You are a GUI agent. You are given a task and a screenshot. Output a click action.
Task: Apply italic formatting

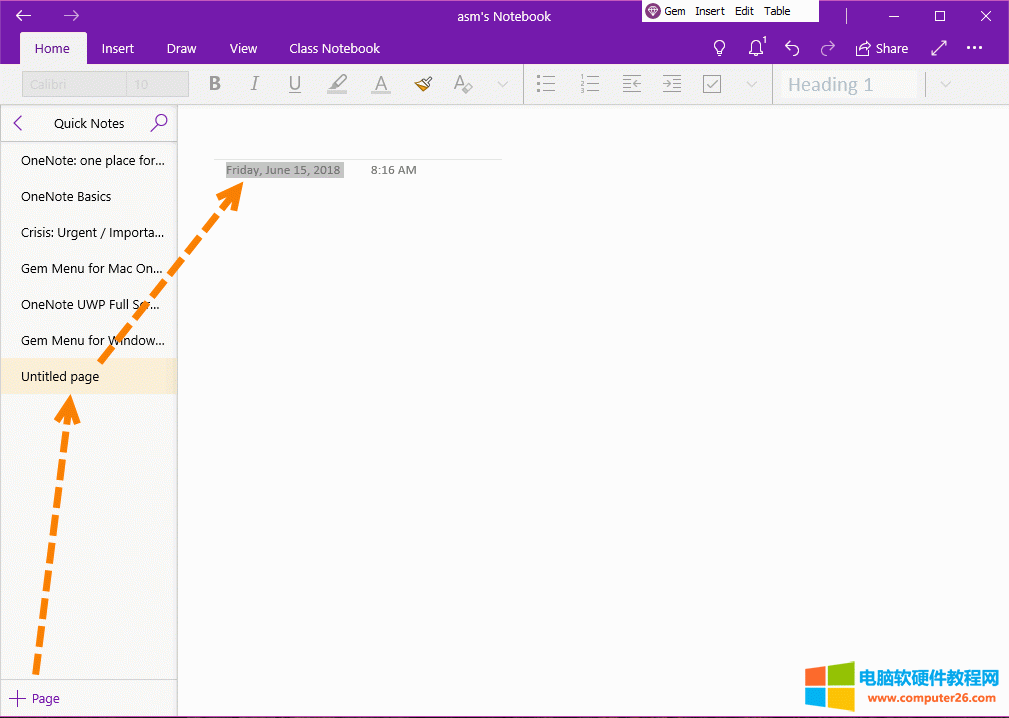(x=255, y=83)
